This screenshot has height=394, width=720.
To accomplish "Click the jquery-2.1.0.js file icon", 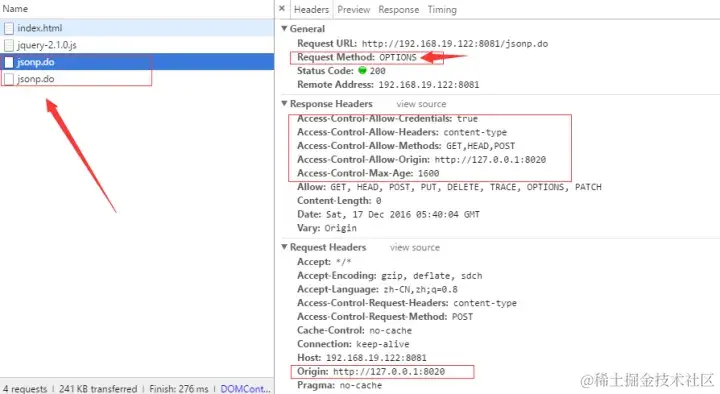I will point(9,45).
